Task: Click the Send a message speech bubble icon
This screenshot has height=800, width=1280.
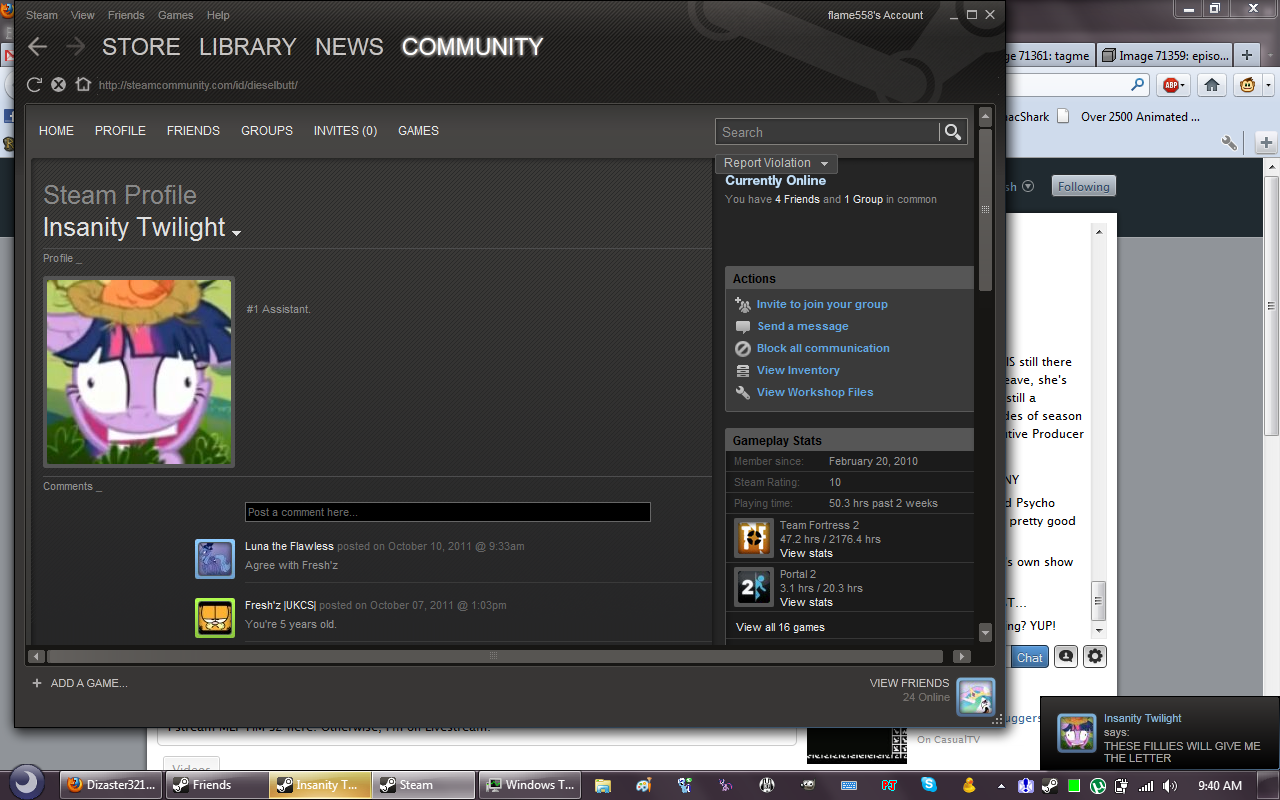Action: tap(742, 327)
